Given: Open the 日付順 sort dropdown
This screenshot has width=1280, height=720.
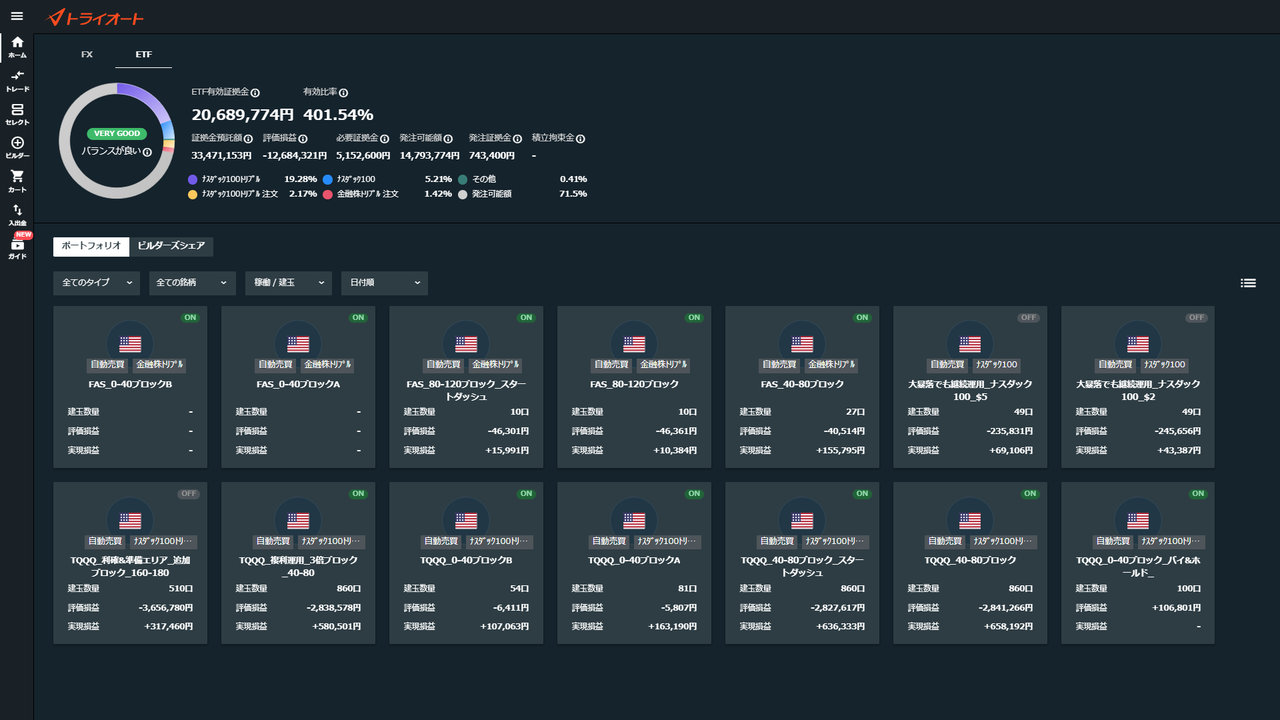Looking at the screenshot, I should click(385, 283).
